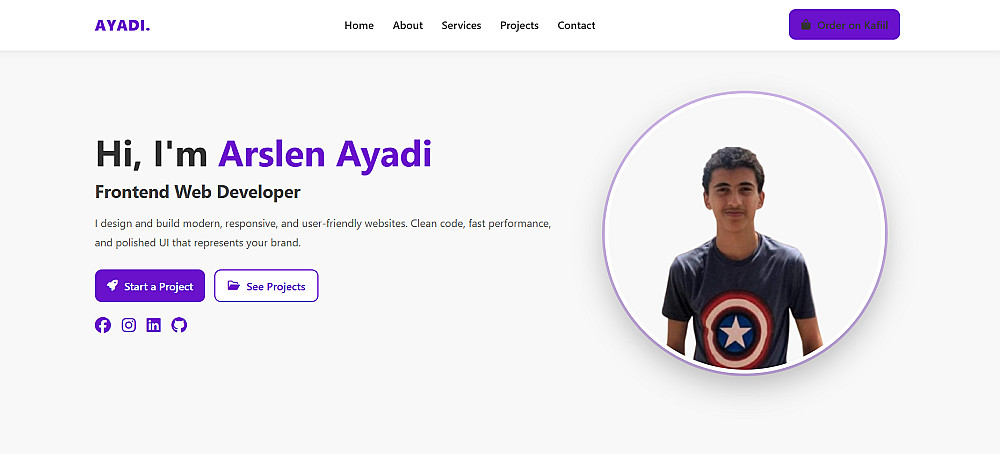Click the See Projects outlined button text
This screenshot has height=454, width=1000.
click(x=276, y=287)
